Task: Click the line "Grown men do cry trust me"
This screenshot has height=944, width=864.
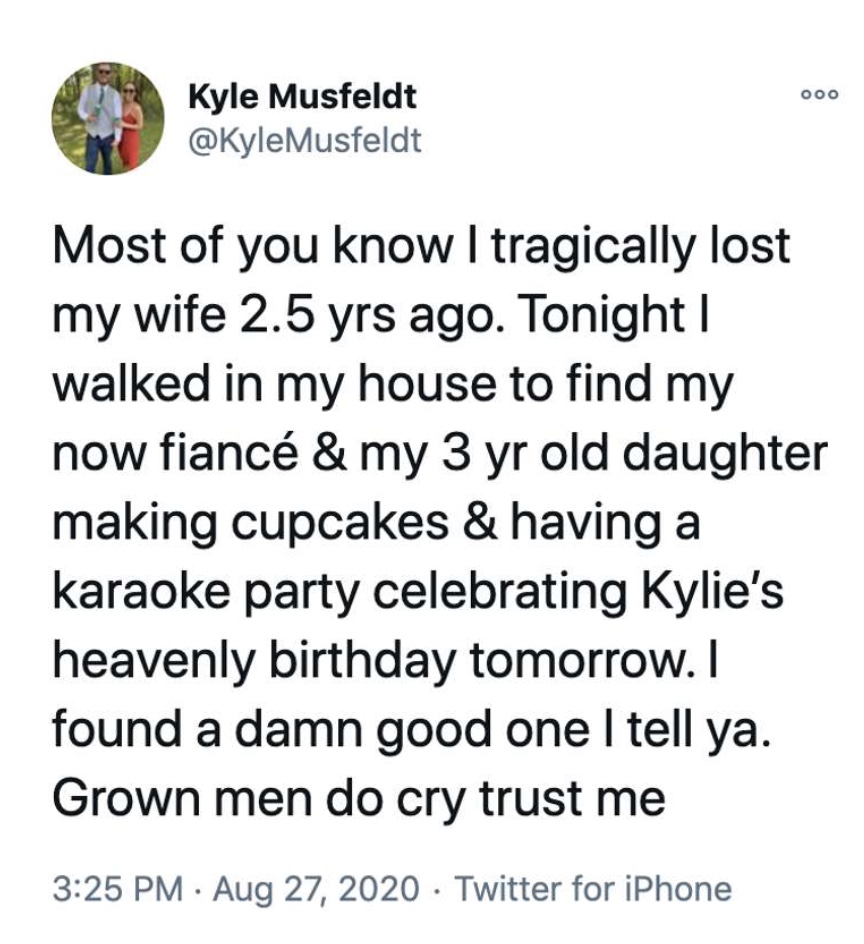Action: tap(359, 798)
